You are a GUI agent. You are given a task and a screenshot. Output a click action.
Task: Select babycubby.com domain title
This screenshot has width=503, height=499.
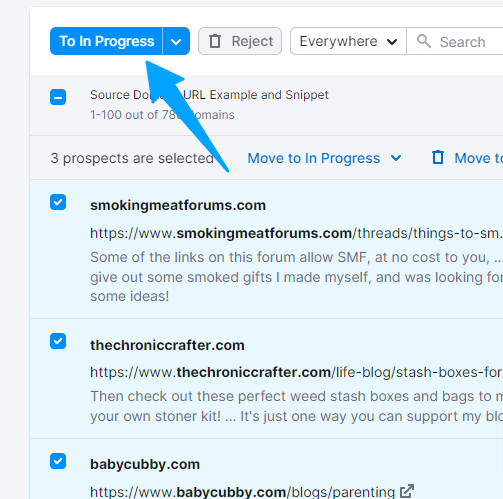pyautogui.click(x=145, y=464)
